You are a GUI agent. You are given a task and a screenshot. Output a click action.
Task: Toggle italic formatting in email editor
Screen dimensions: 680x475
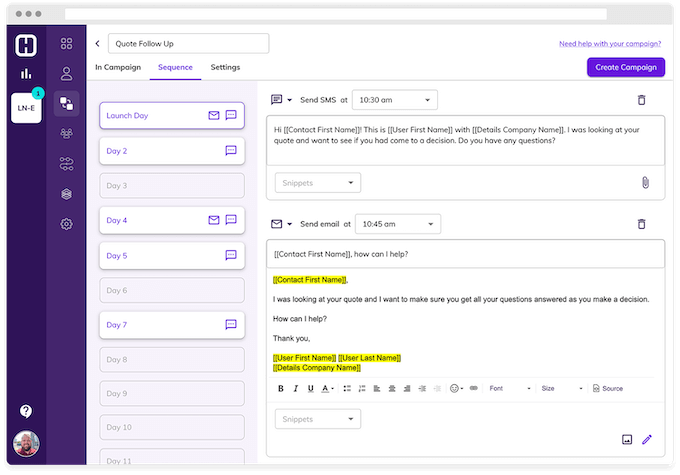tap(295, 388)
